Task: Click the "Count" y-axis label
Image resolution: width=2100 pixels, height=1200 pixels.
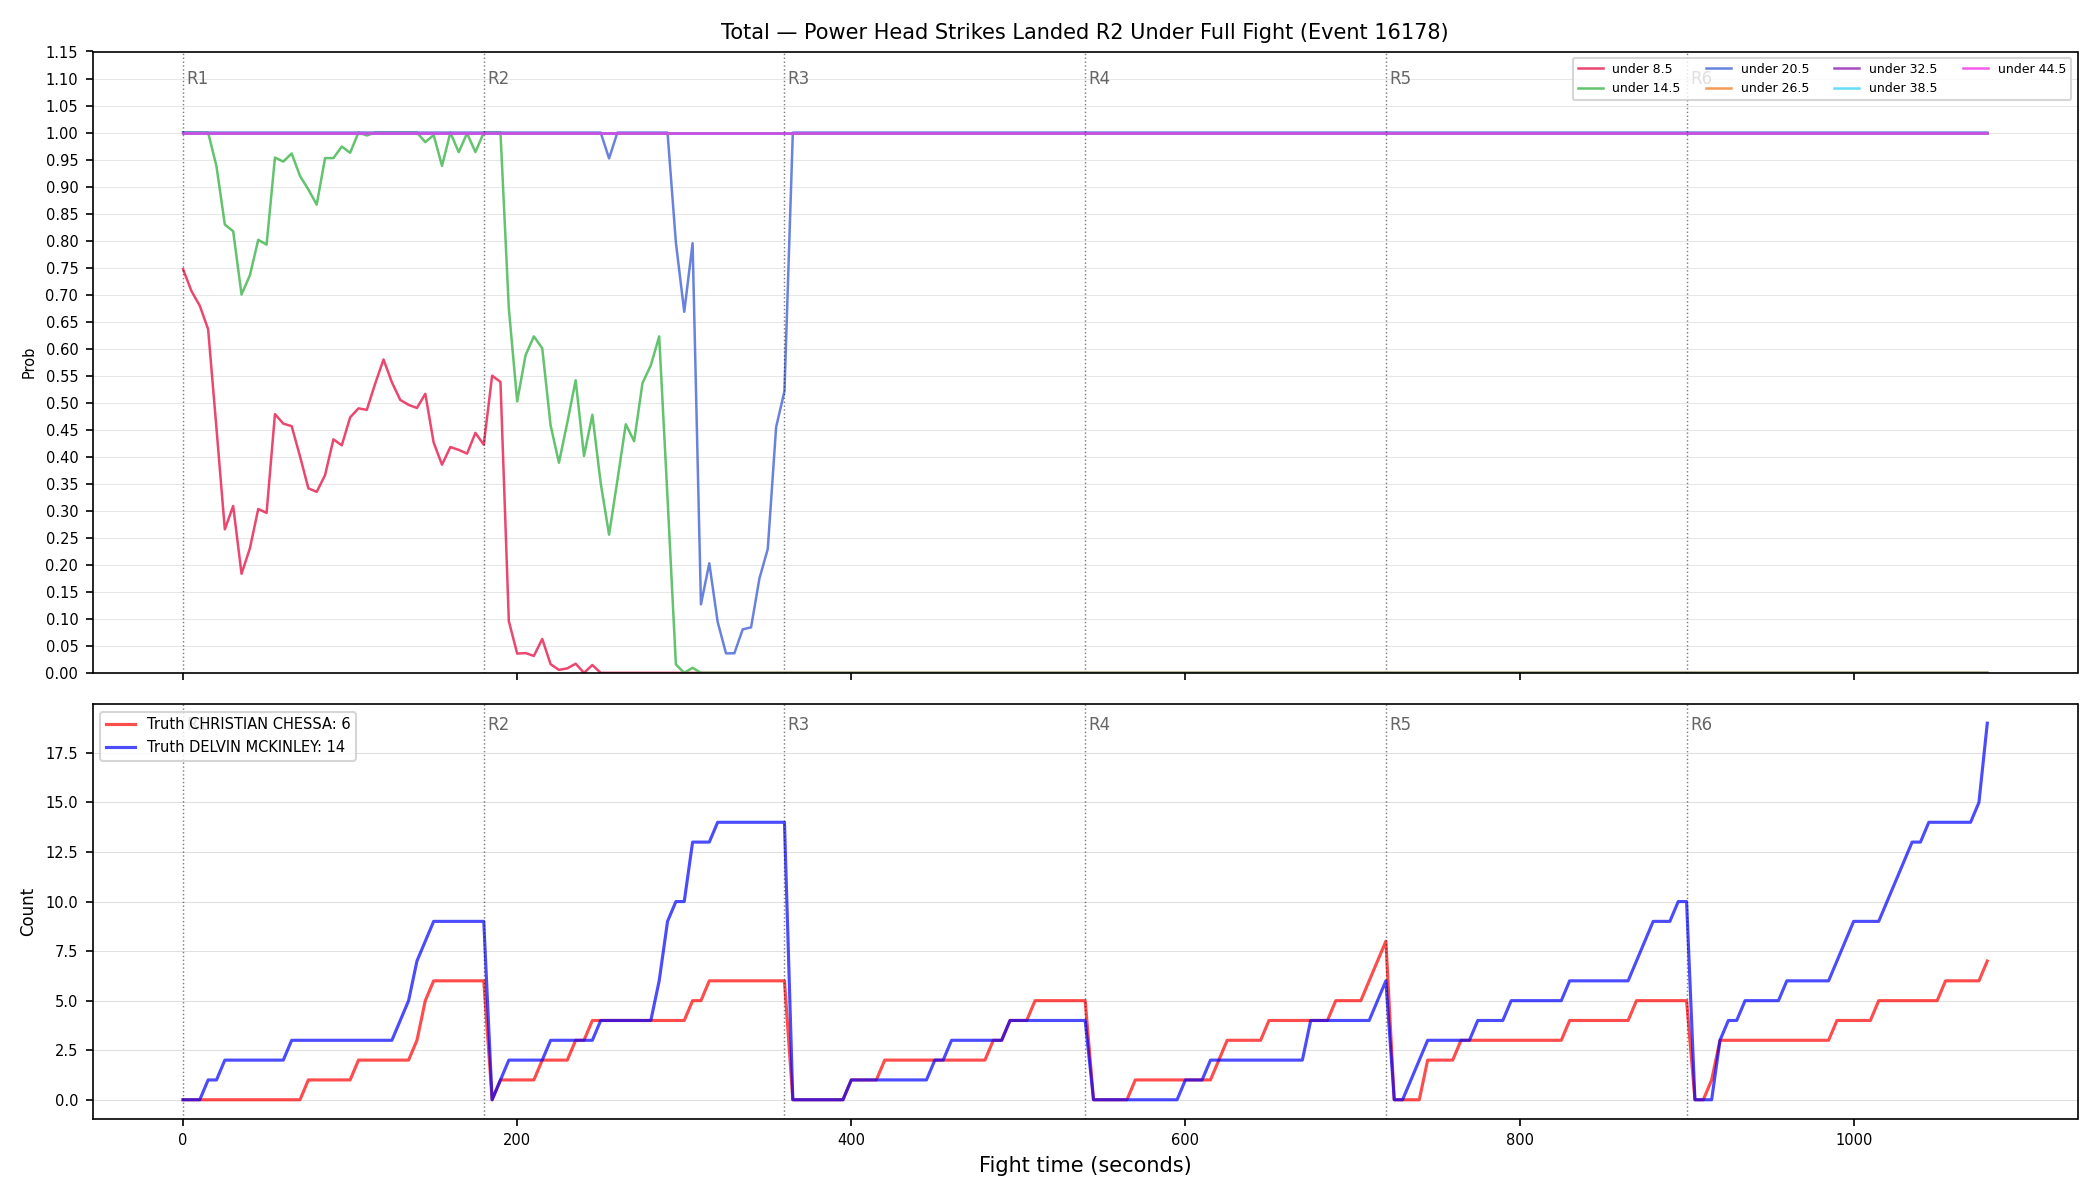Action: pyautogui.click(x=27, y=912)
